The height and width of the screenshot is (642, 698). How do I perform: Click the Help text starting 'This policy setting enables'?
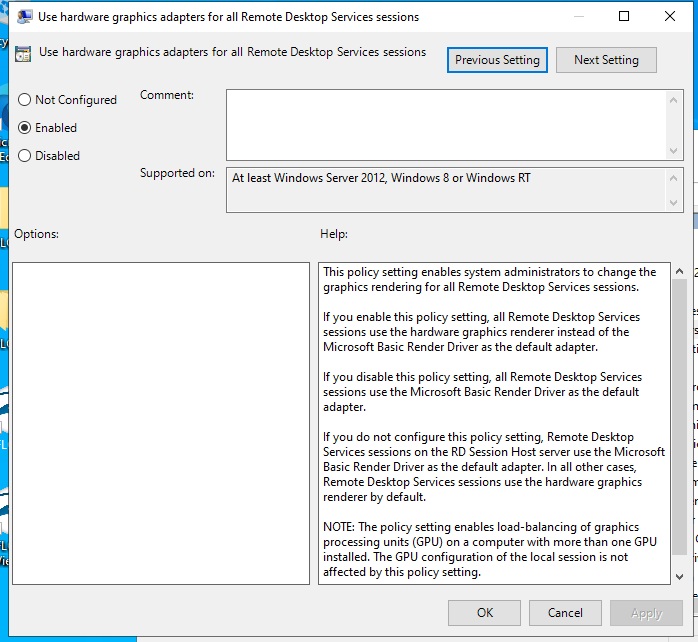490,279
